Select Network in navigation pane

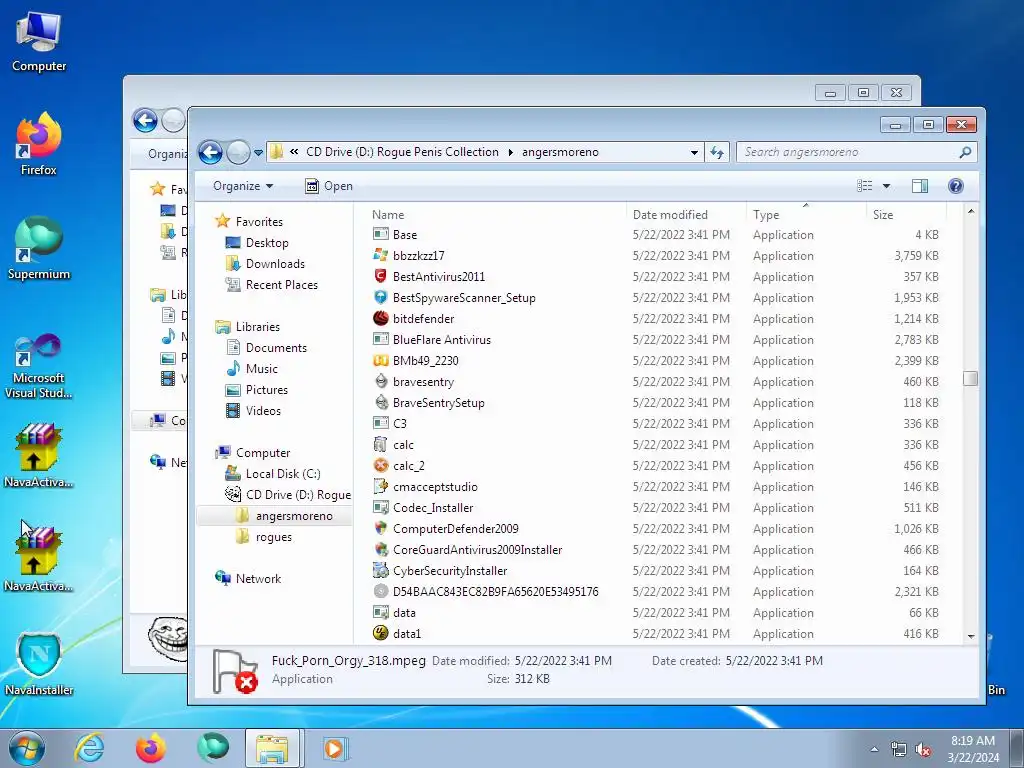tap(258, 579)
